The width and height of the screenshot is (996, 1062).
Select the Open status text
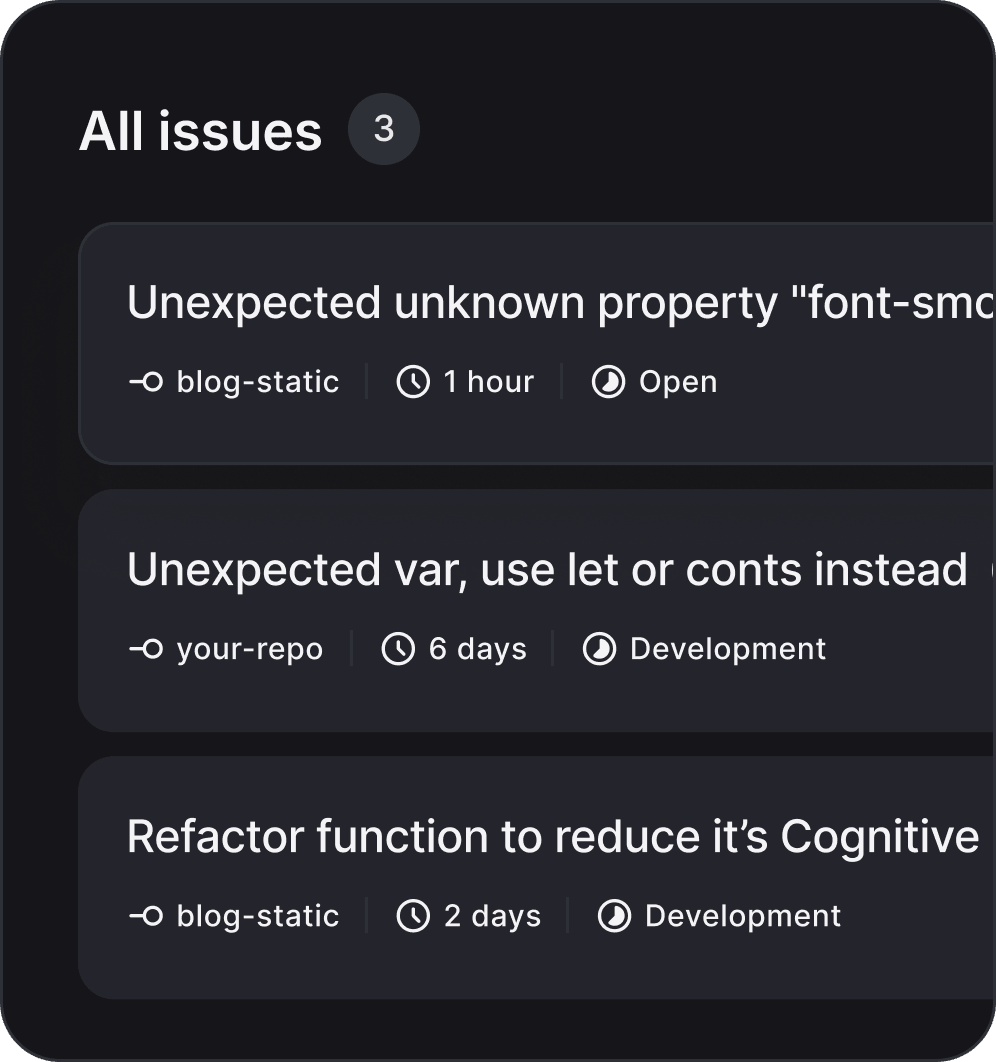pyautogui.click(x=678, y=381)
